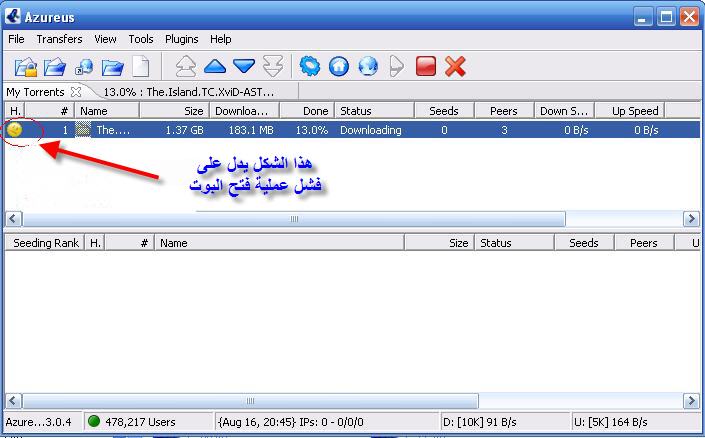Click the upper table horizontal scrollbar thumb
Viewport: 705px width, 438px height.
pos(294,219)
